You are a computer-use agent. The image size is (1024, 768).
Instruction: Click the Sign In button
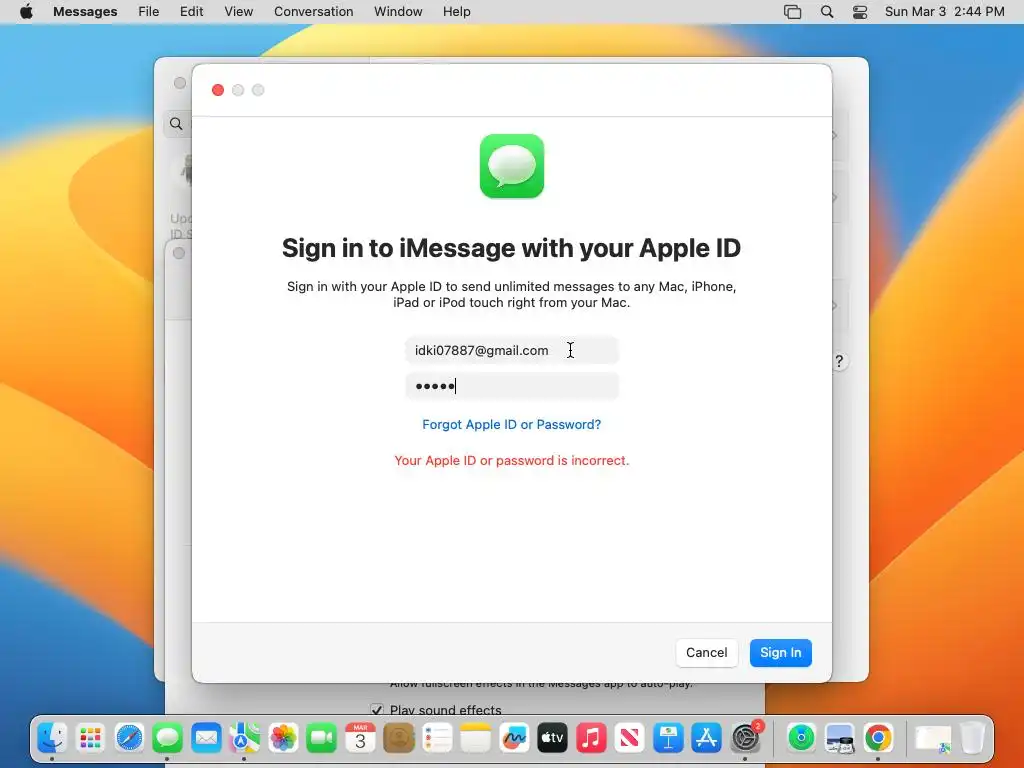coord(780,652)
